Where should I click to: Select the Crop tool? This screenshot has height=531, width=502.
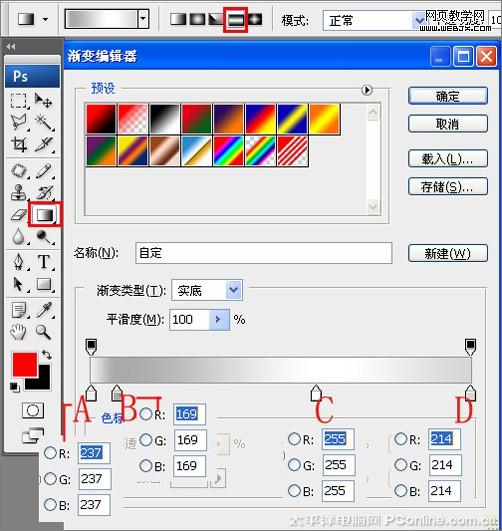pos(19,145)
